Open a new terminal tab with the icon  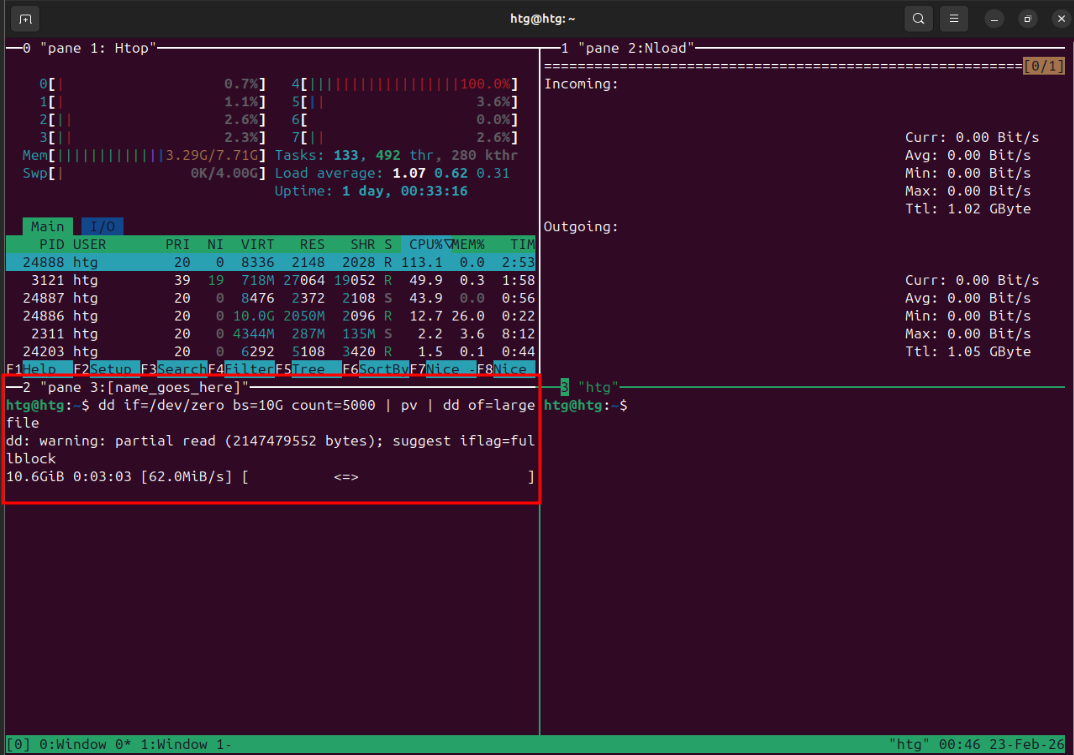pyautogui.click(x=25, y=18)
